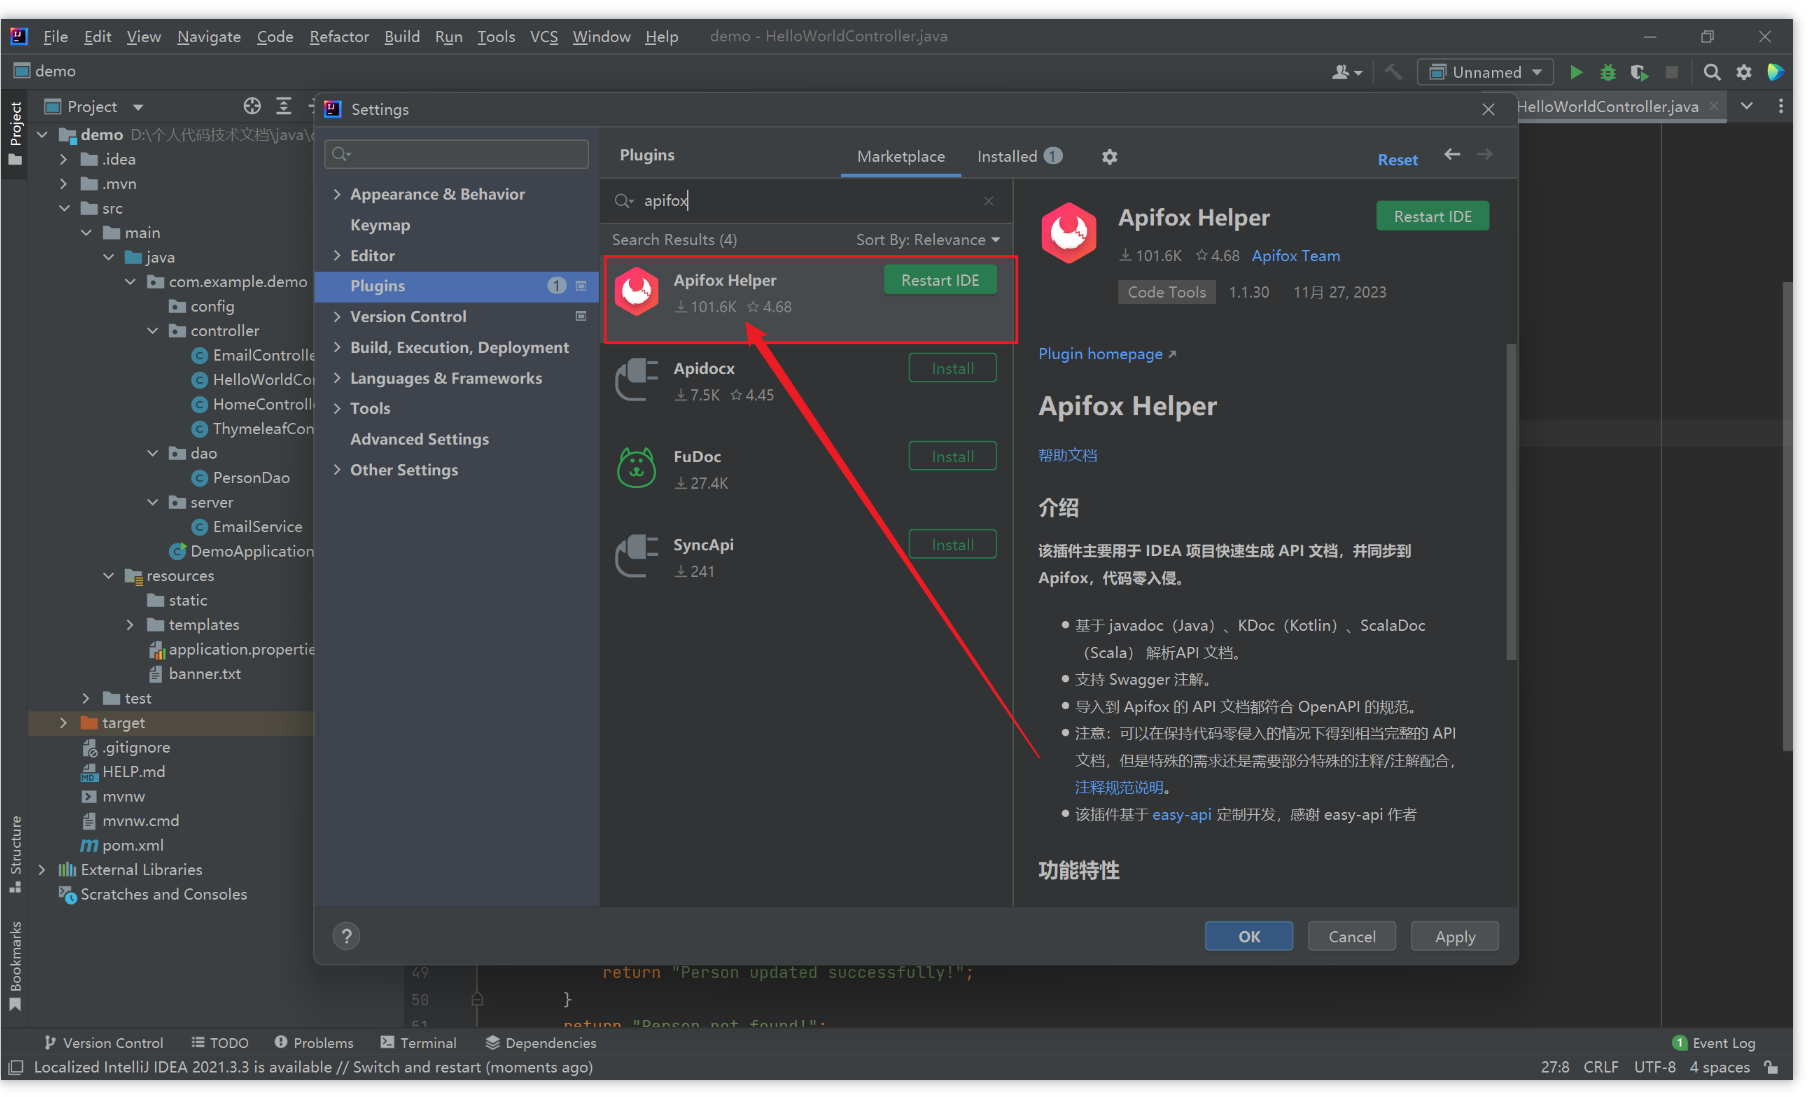Collapse the controller package in Project tree

[x=152, y=330]
